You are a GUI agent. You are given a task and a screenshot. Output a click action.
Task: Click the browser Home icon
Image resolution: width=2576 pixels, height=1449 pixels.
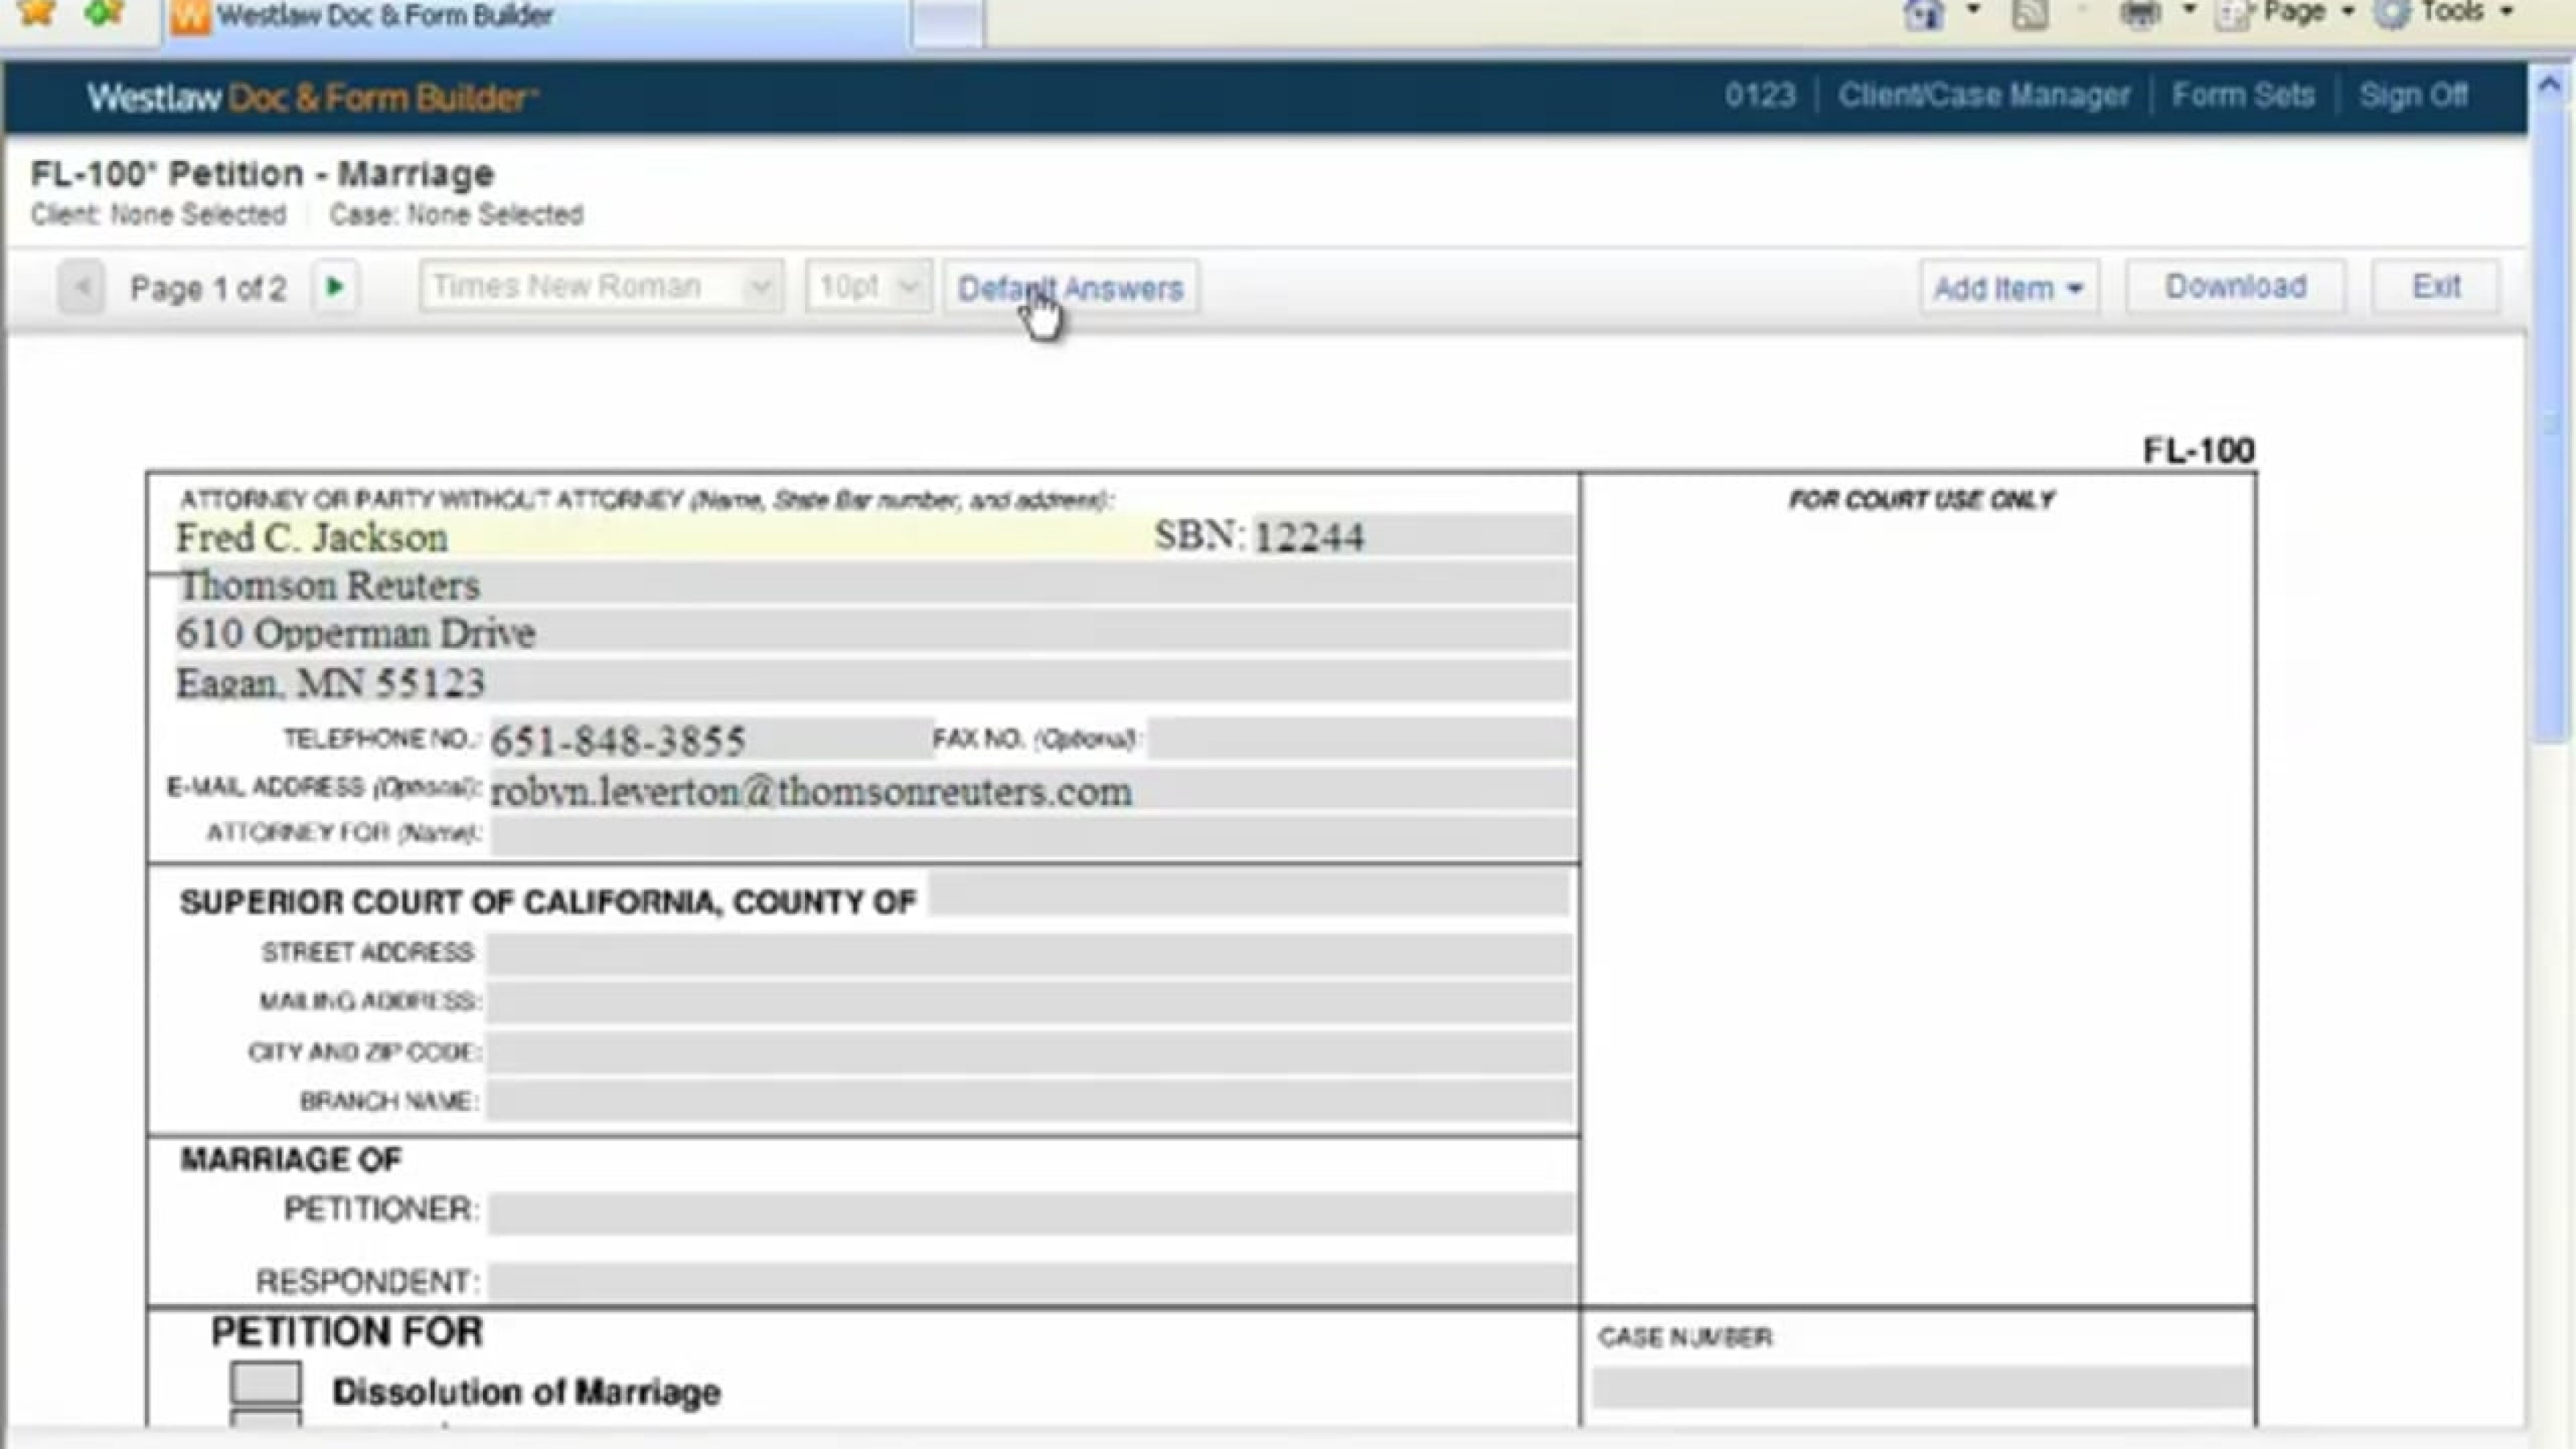[x=1924, y=14]
